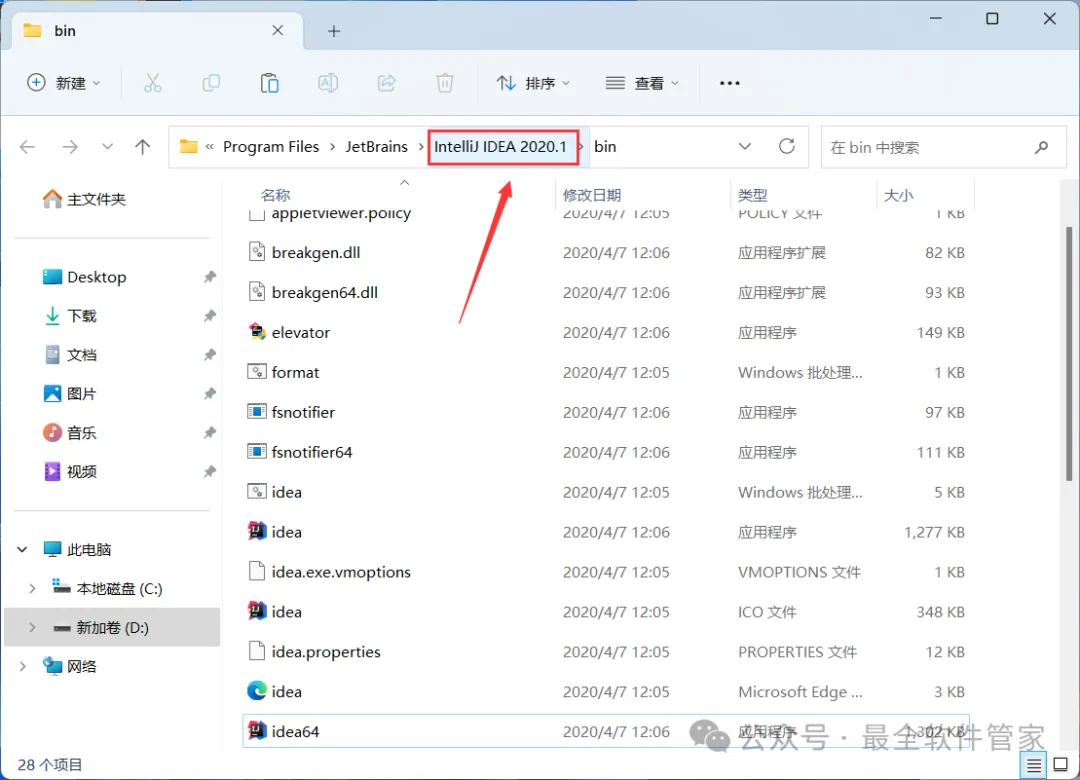Click the Delete trash bin icon
The height and width of the screenshot is (780, 1080).
[x=445, y=83]
